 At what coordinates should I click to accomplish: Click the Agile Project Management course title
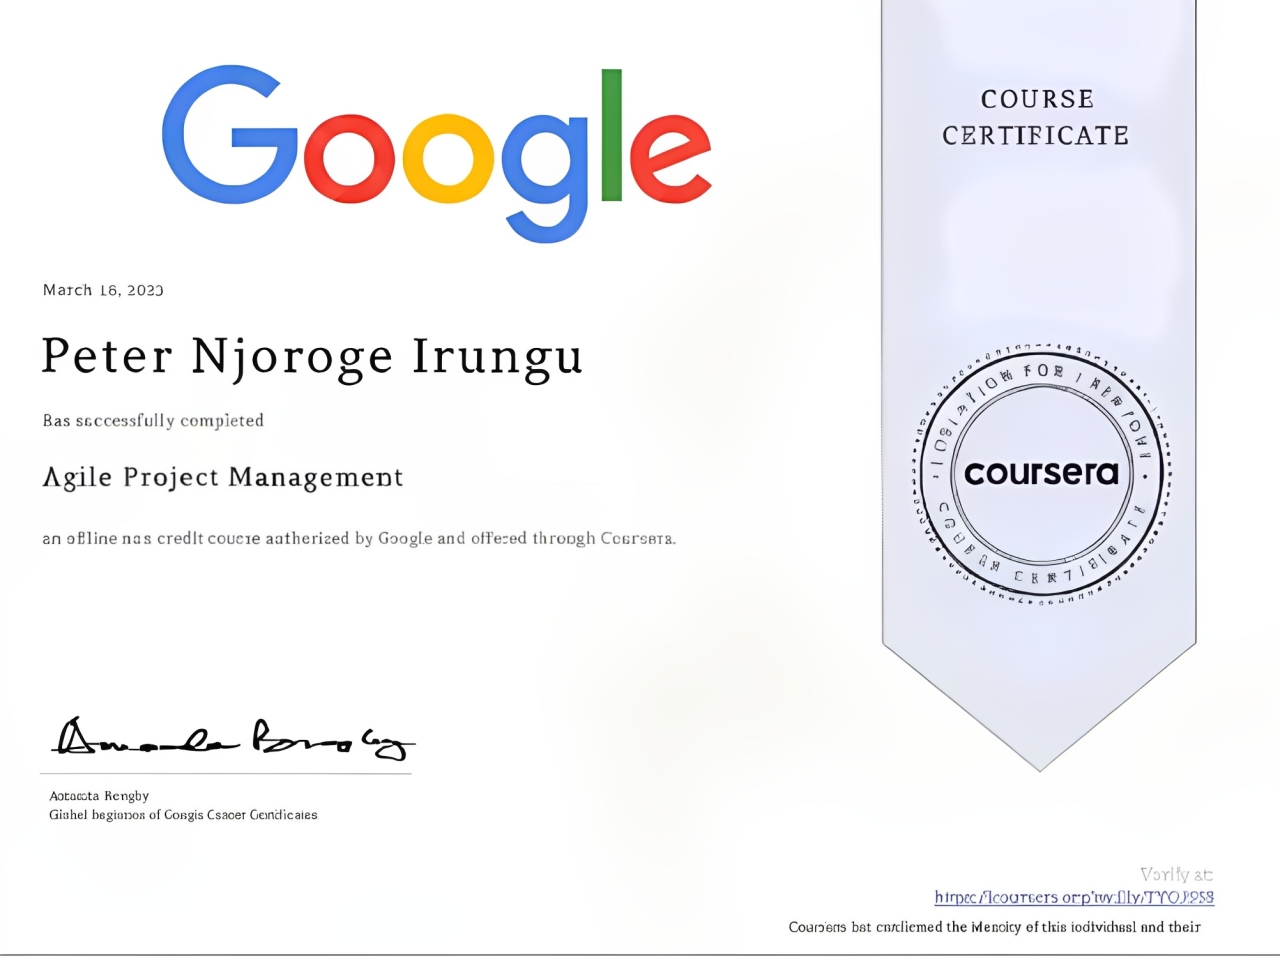[x=222, y=477]
